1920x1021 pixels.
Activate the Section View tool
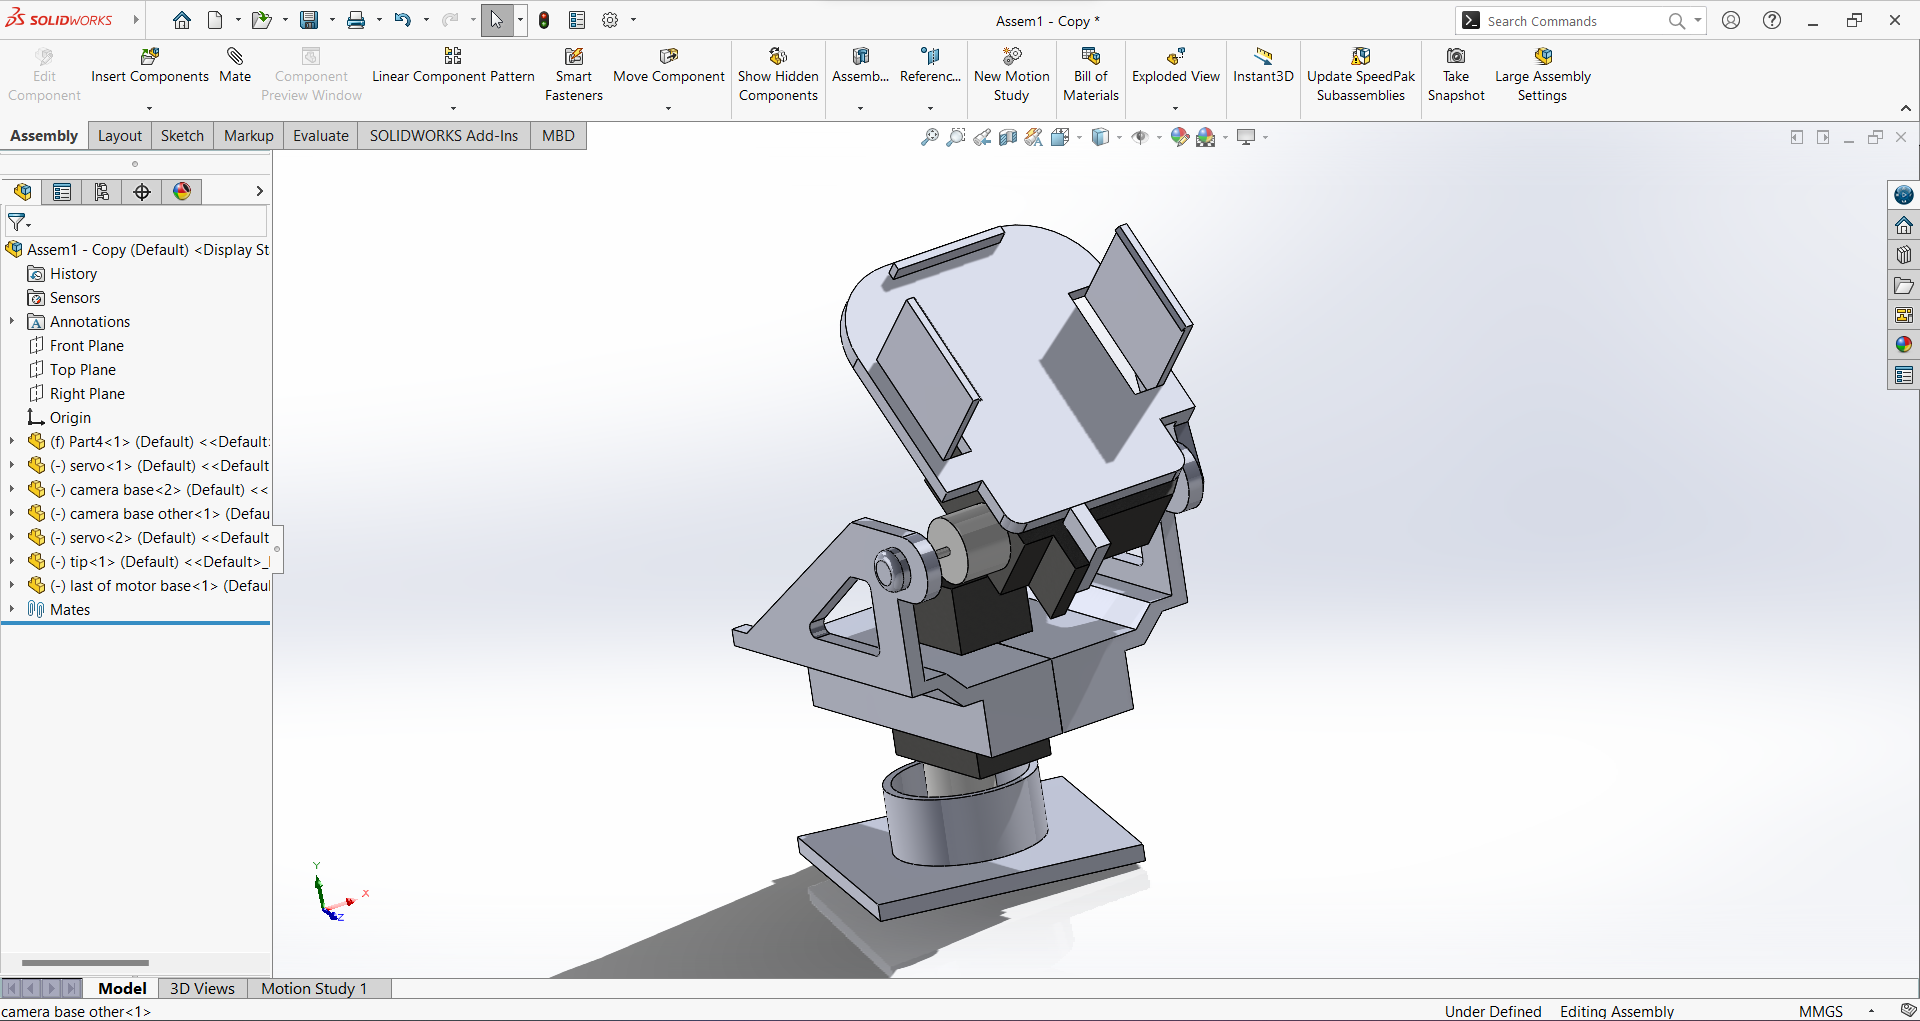coord(1007,137)
